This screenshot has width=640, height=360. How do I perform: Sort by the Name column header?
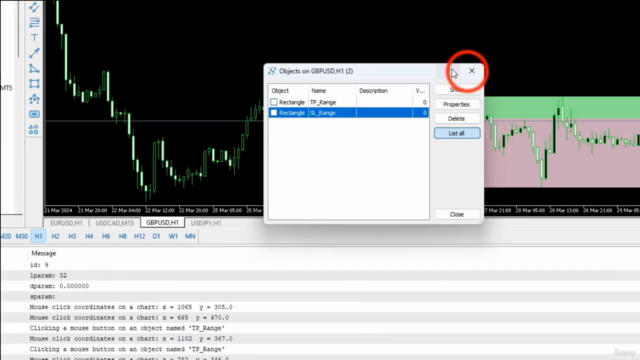click(332, 91)
